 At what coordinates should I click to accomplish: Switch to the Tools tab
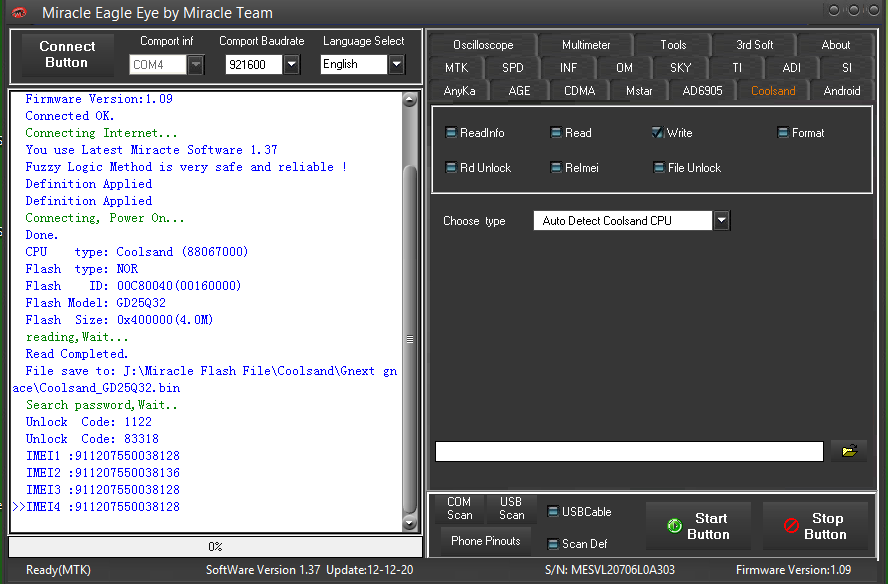tap(673, 45)
